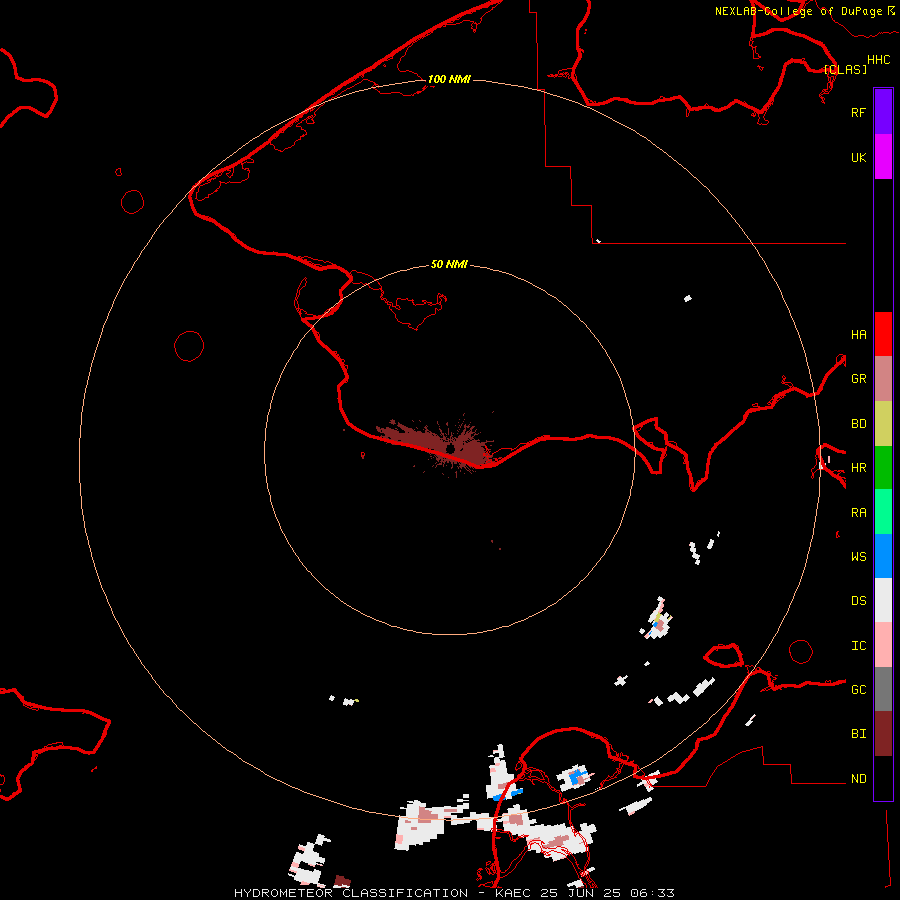The height and width of the screenshot is (900, 900).
Task: Click the DS white legend swatch
Action: [x=883, y=600]
